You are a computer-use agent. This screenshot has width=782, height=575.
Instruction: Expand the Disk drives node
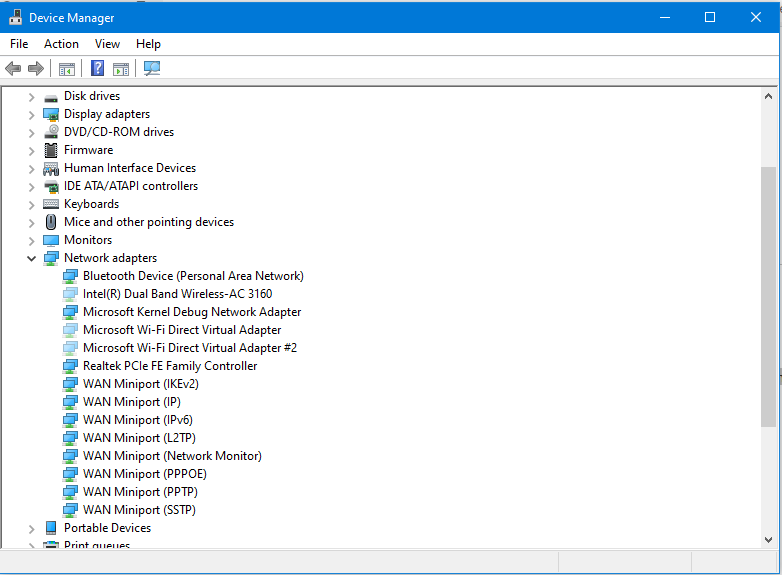(31, 97)
